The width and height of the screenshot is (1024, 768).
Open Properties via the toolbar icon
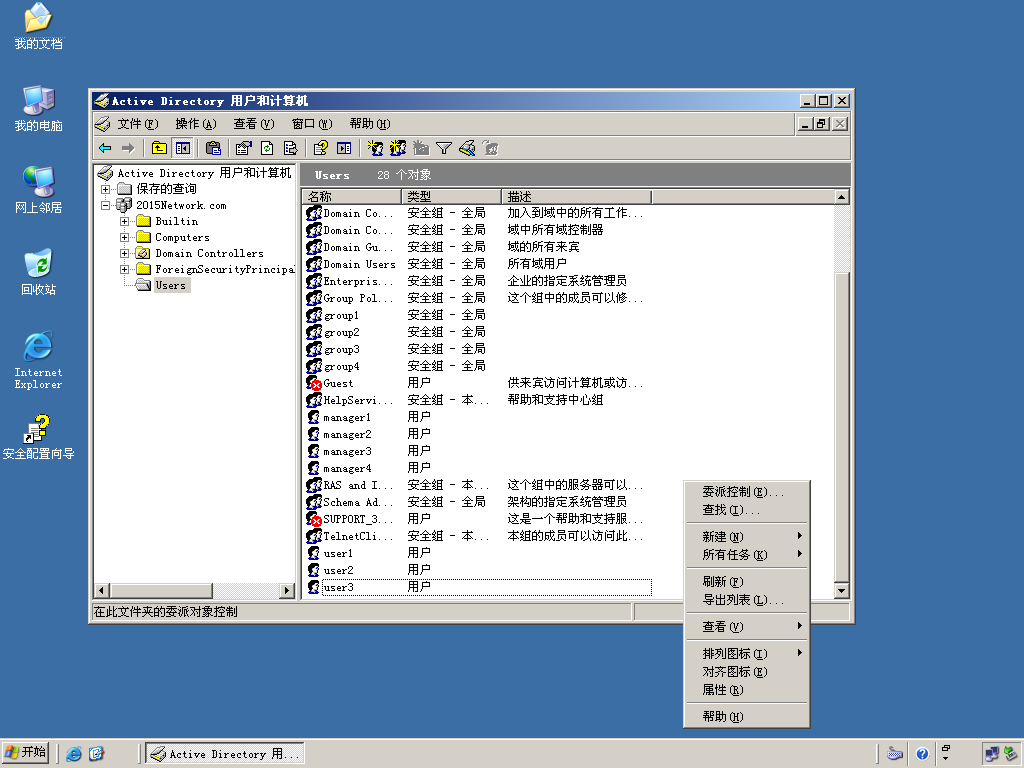click(x=243, y=148)
